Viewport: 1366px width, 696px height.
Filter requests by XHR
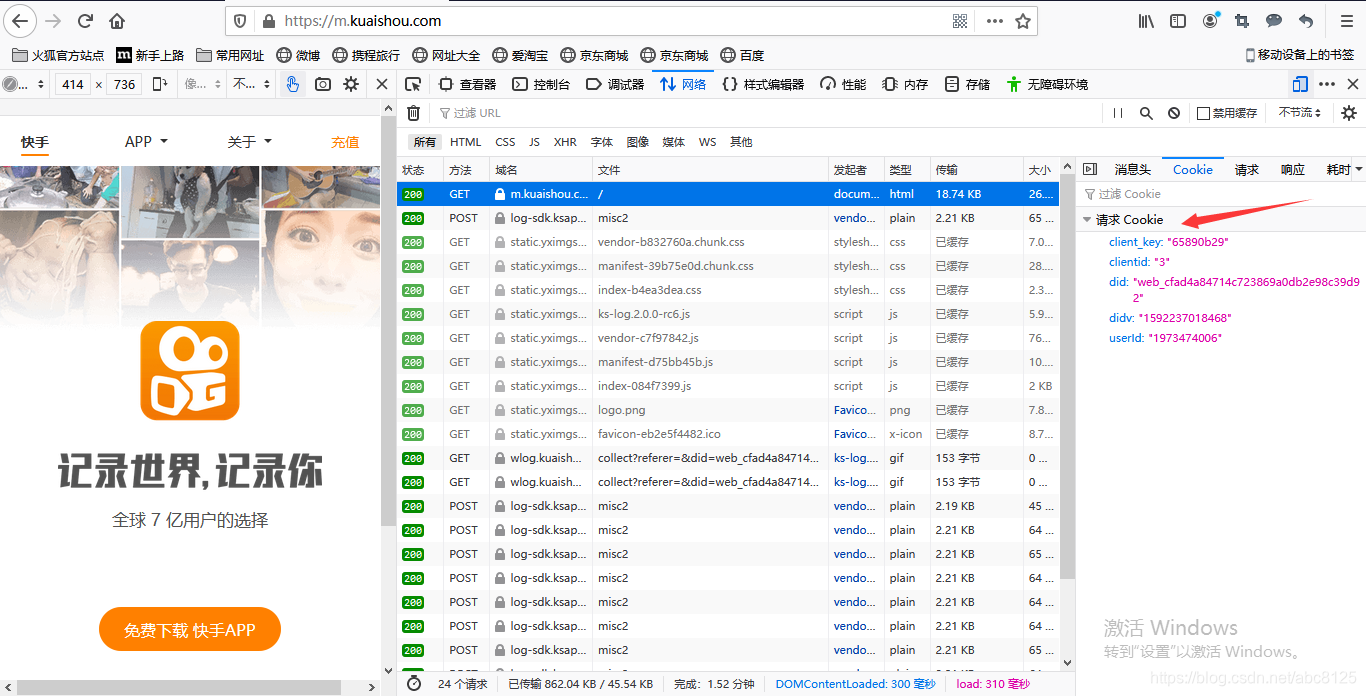coord(565,142)
